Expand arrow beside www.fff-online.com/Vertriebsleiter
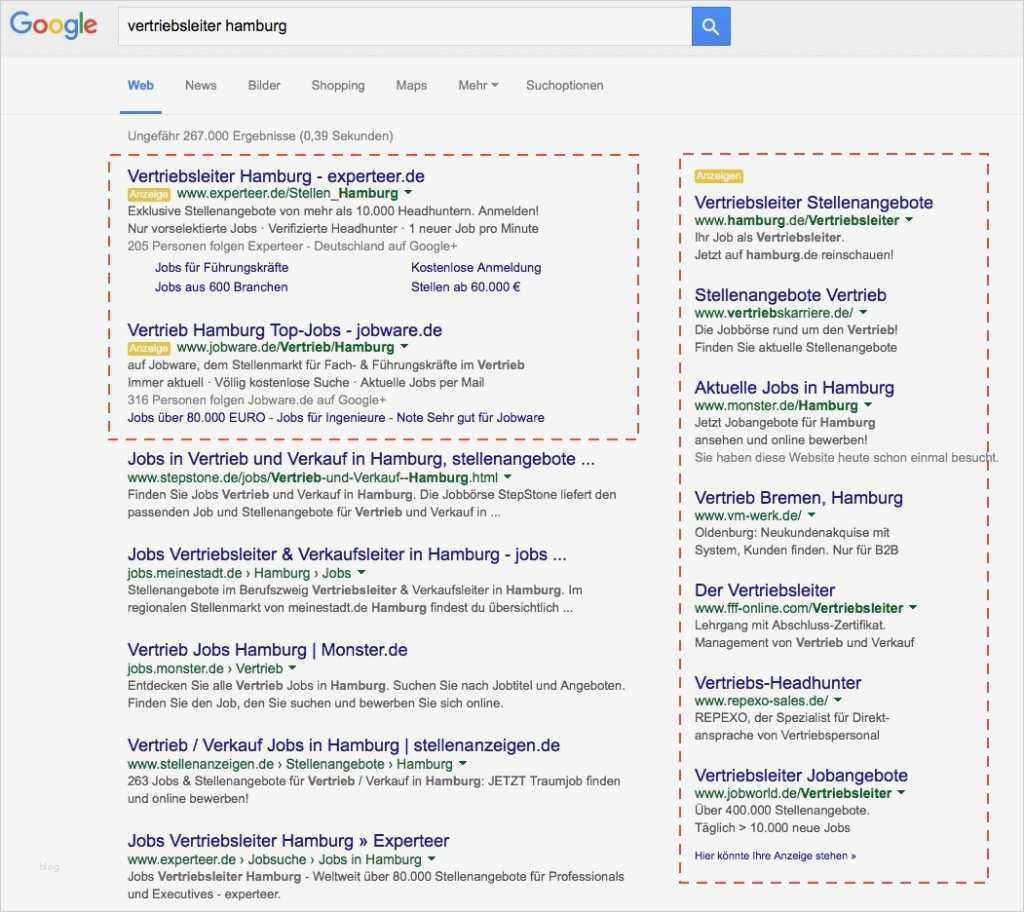 [913, 608]
